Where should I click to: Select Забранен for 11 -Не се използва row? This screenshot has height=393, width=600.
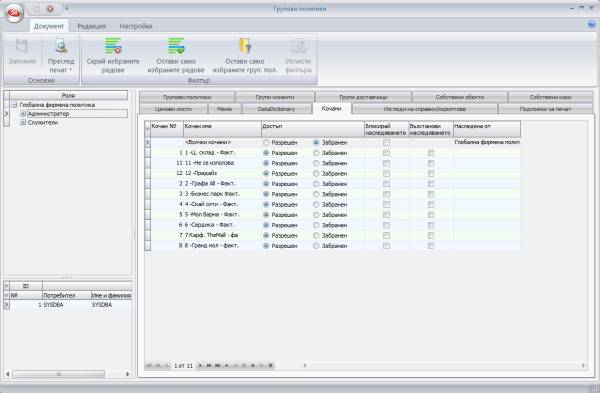pos(316,163)
